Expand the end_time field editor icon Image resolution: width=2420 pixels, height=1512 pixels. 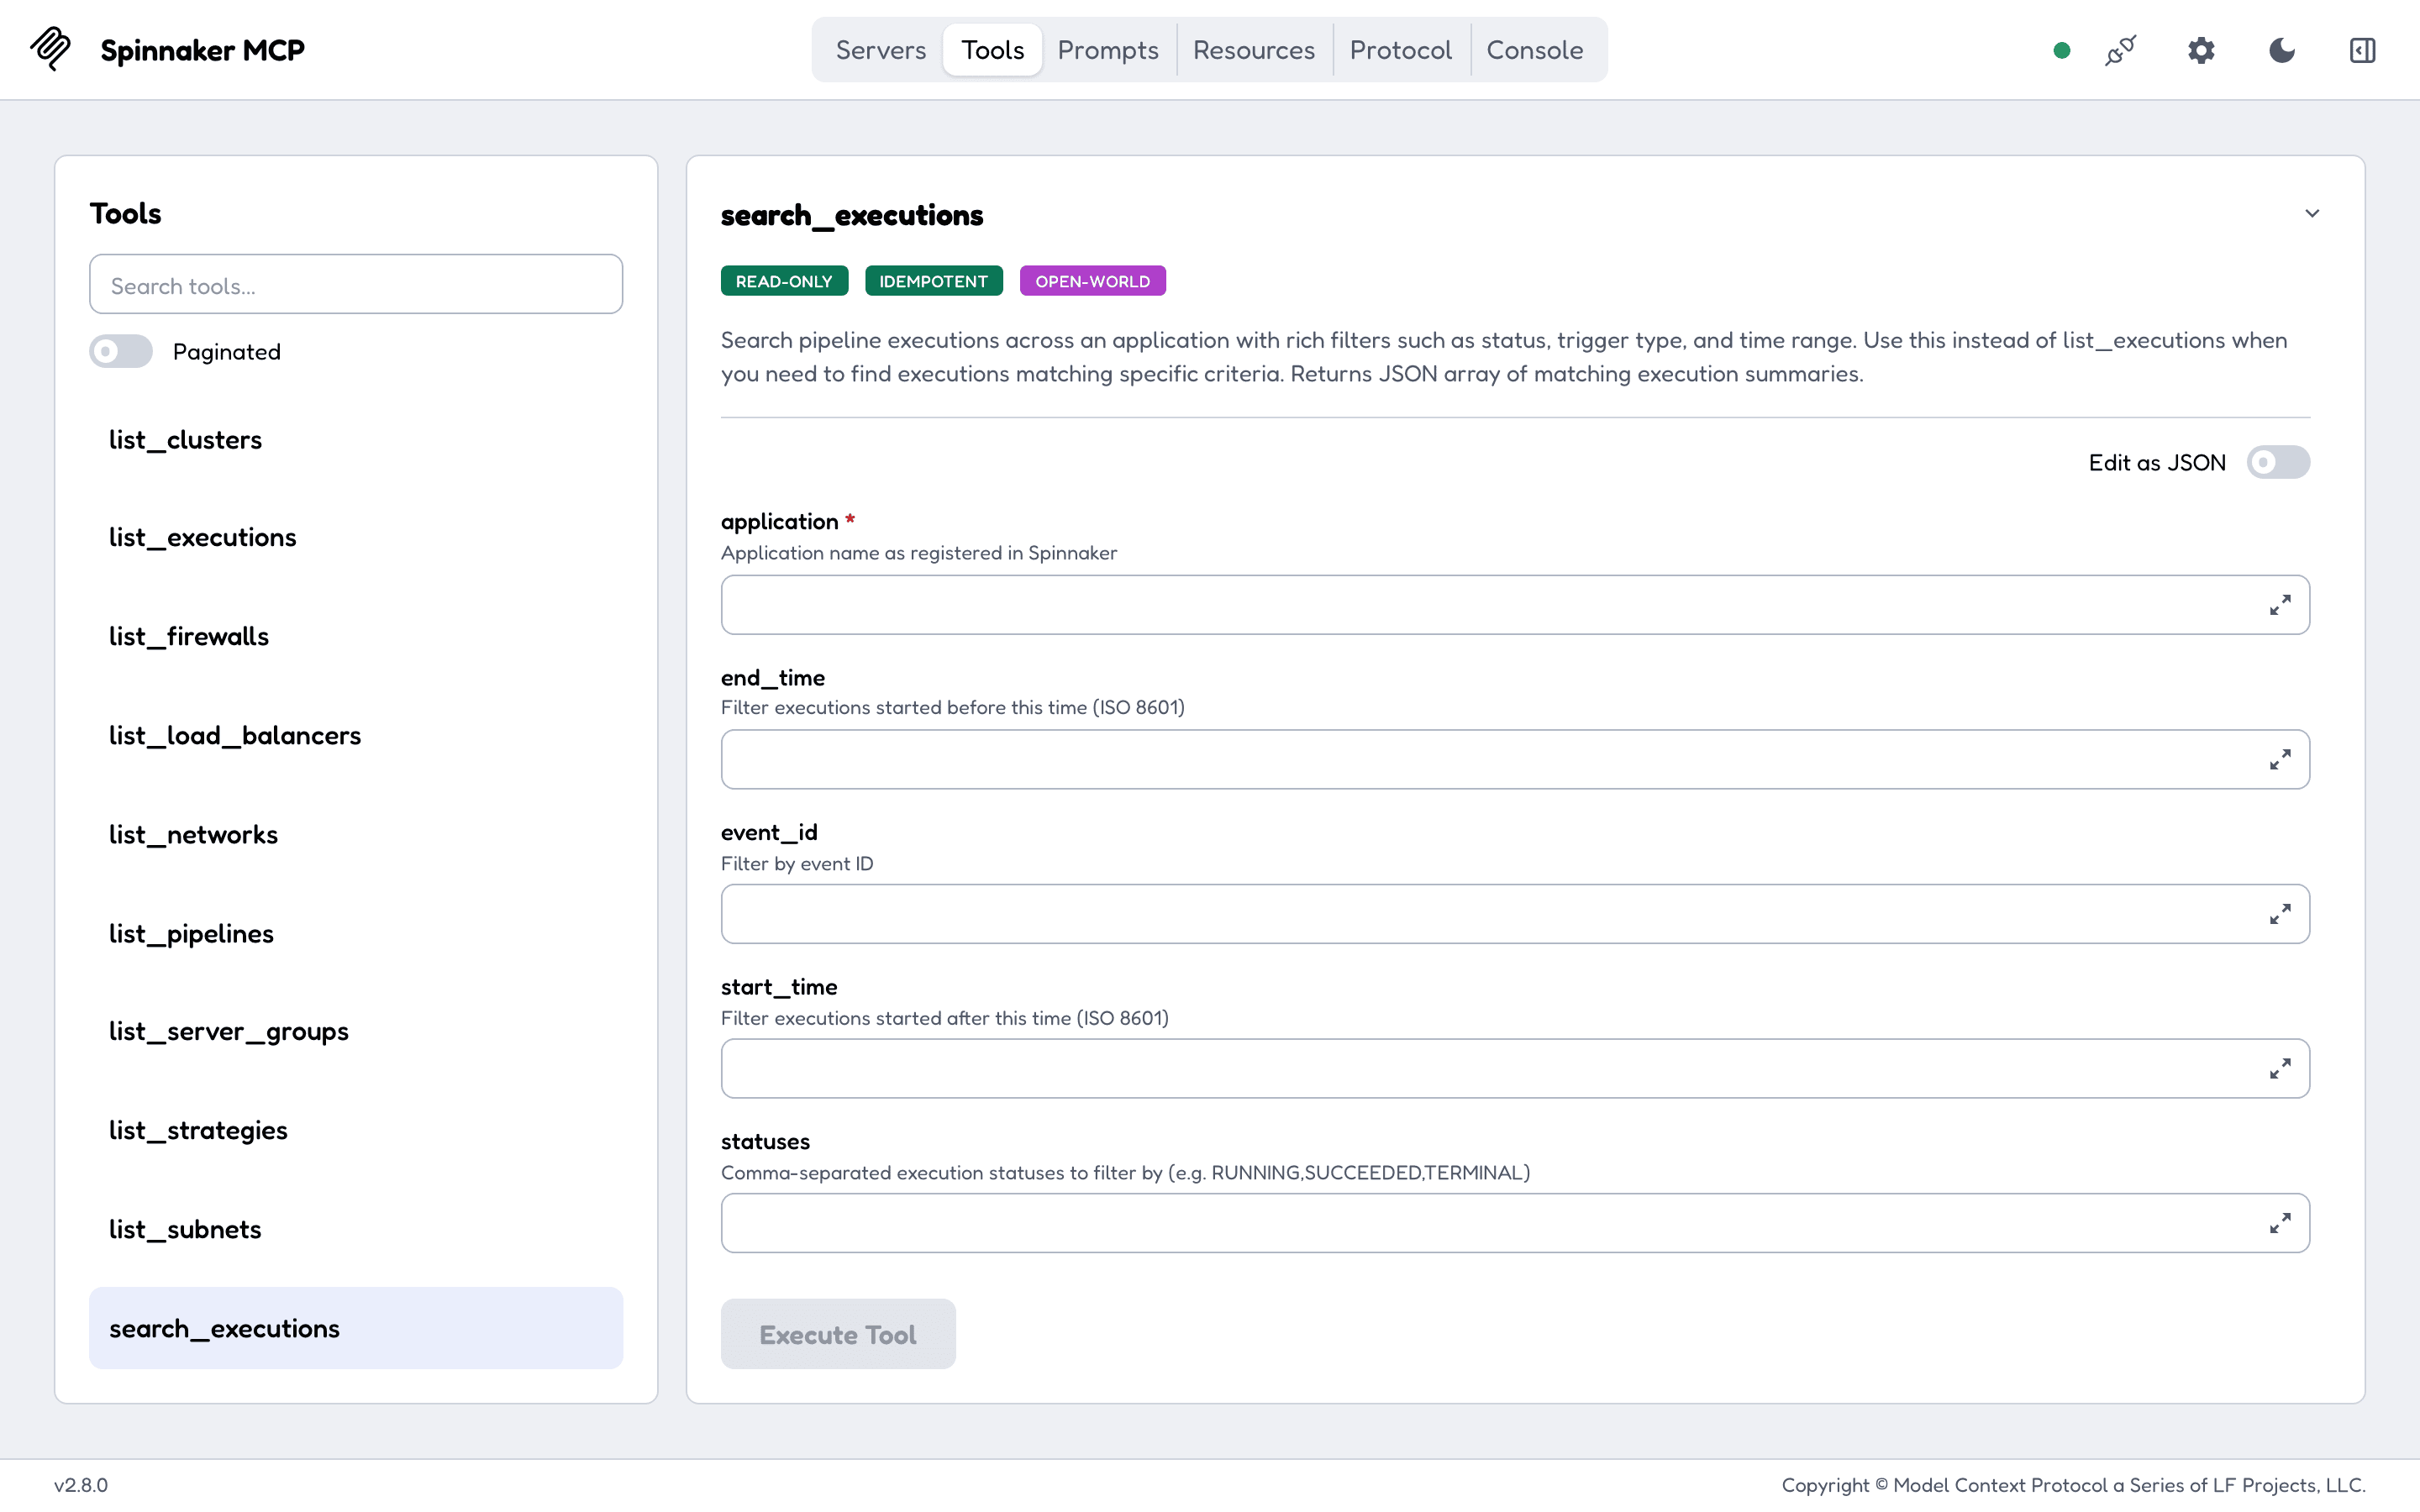pos(2280,760)
